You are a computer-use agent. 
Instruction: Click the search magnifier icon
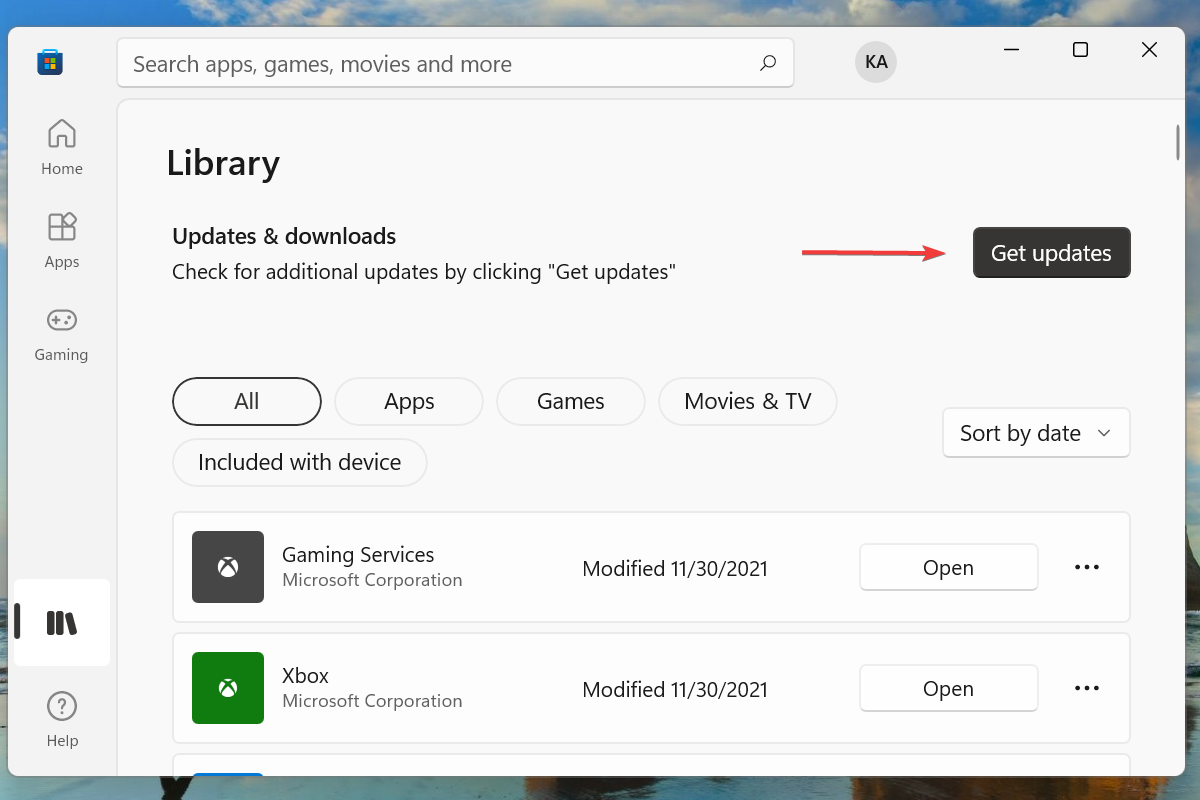pos(768,63)
